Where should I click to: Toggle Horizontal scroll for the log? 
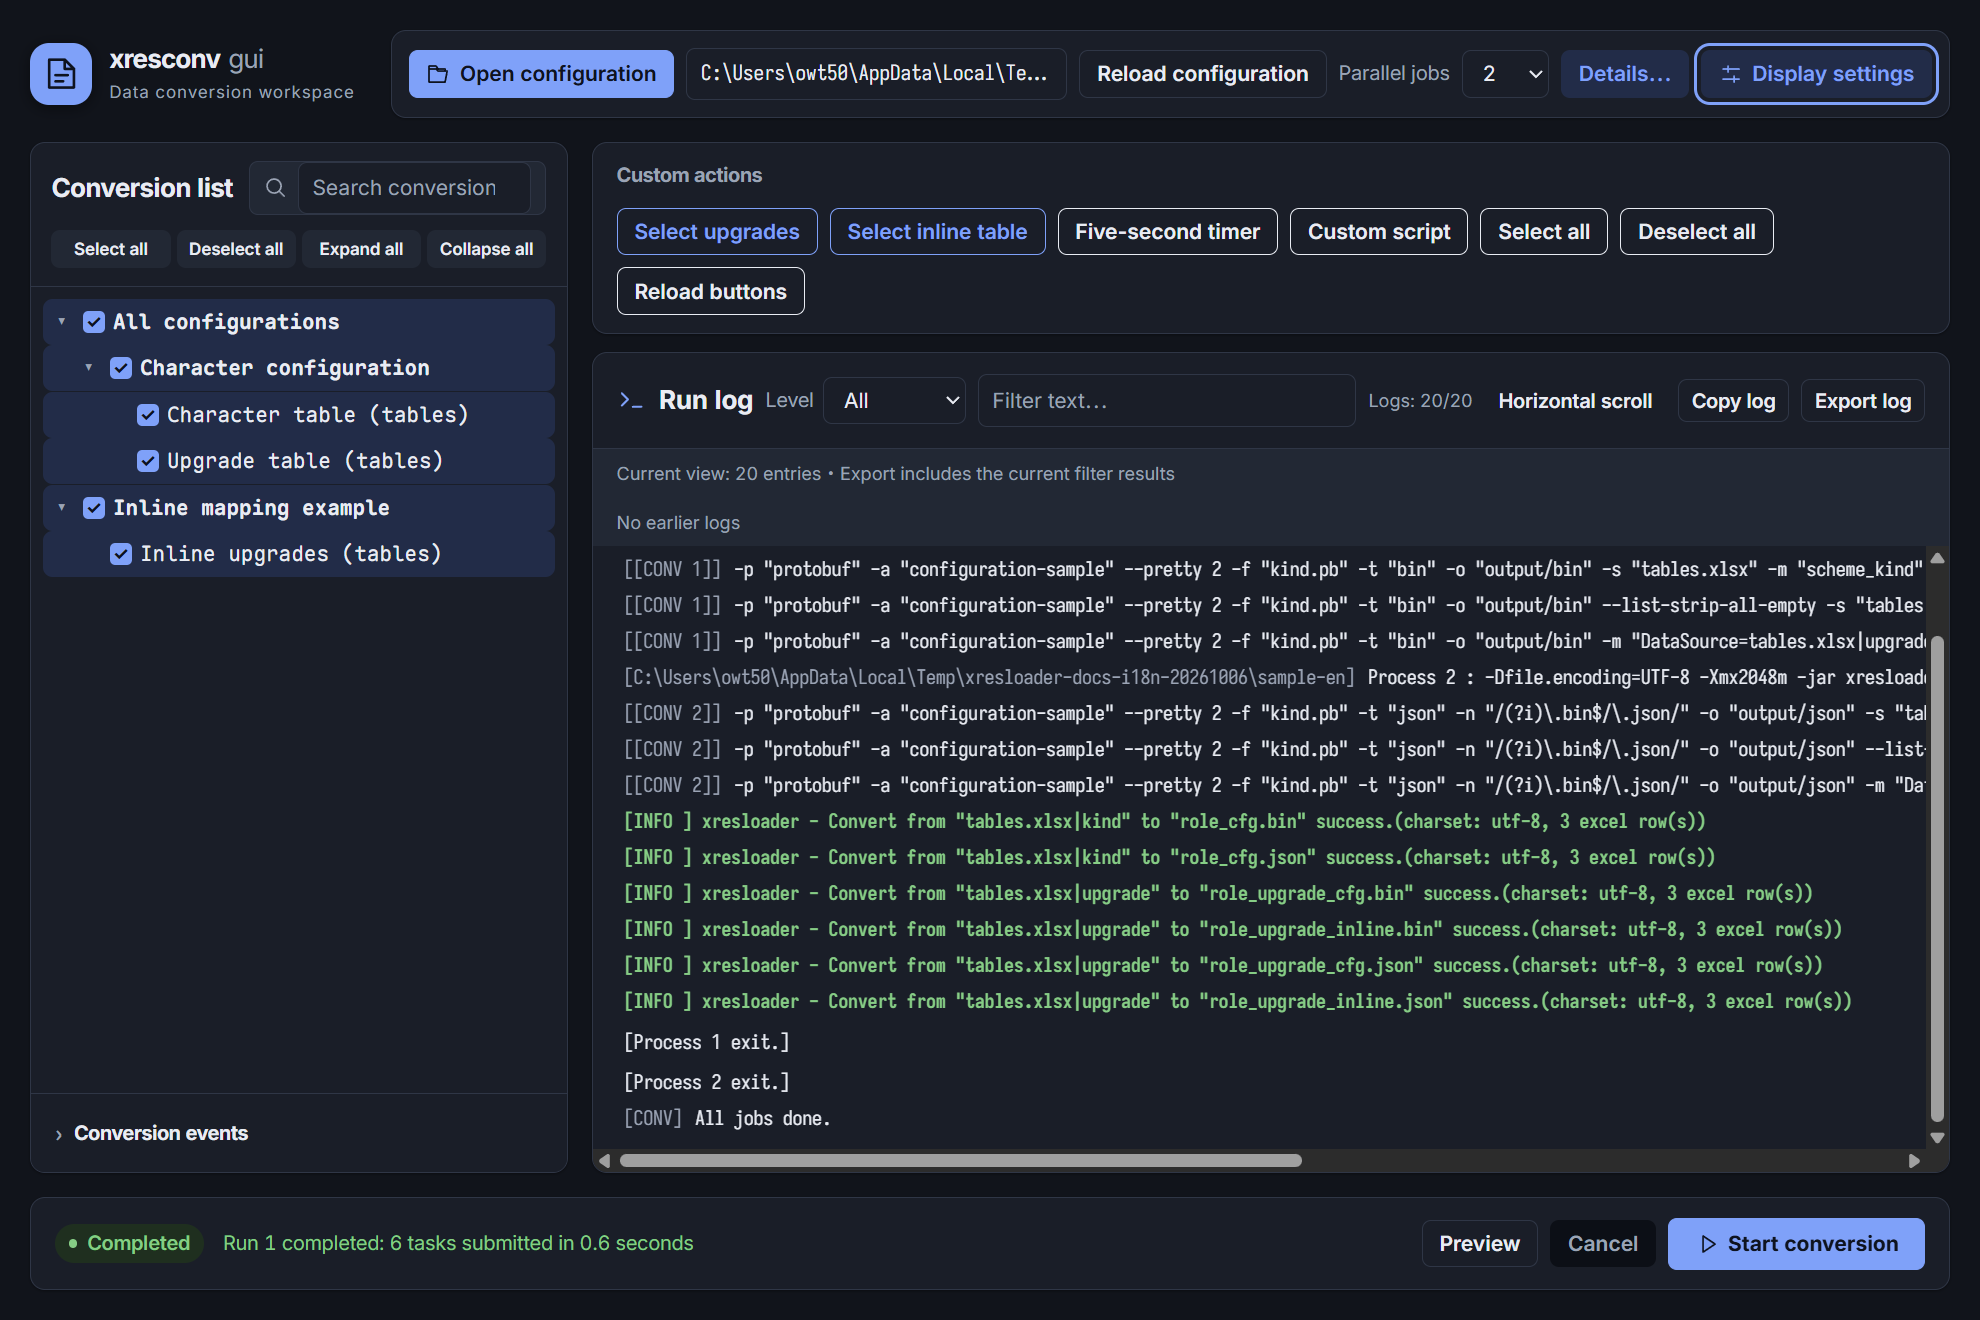tap(1575, 401)
